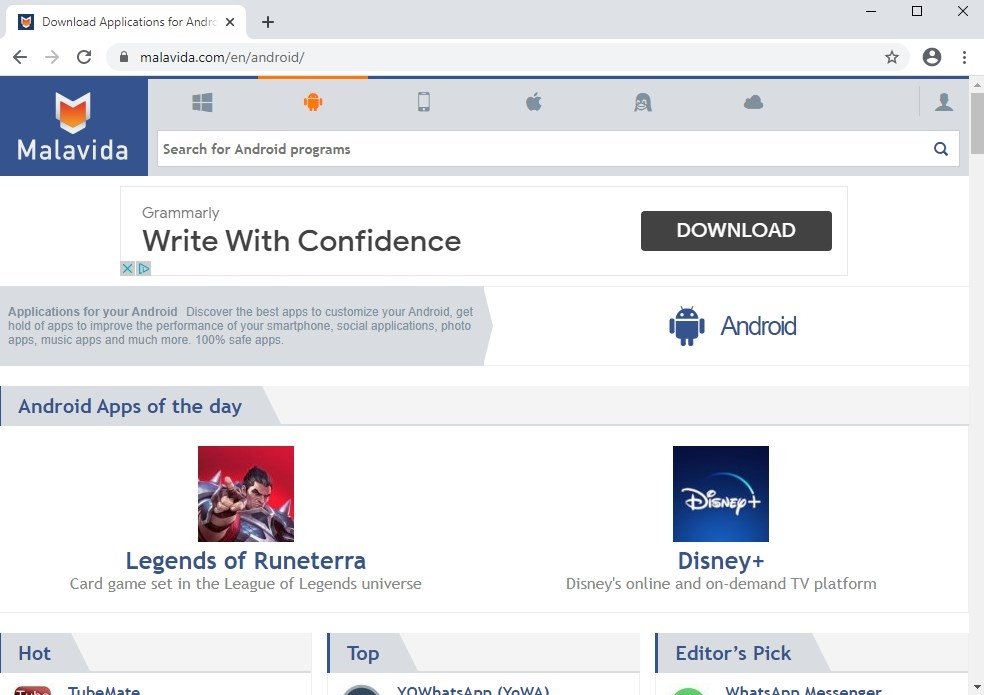This screenshot has height=695, width=984.
Task: Open the Disney+ title link
Action: (x=721, y=561)
